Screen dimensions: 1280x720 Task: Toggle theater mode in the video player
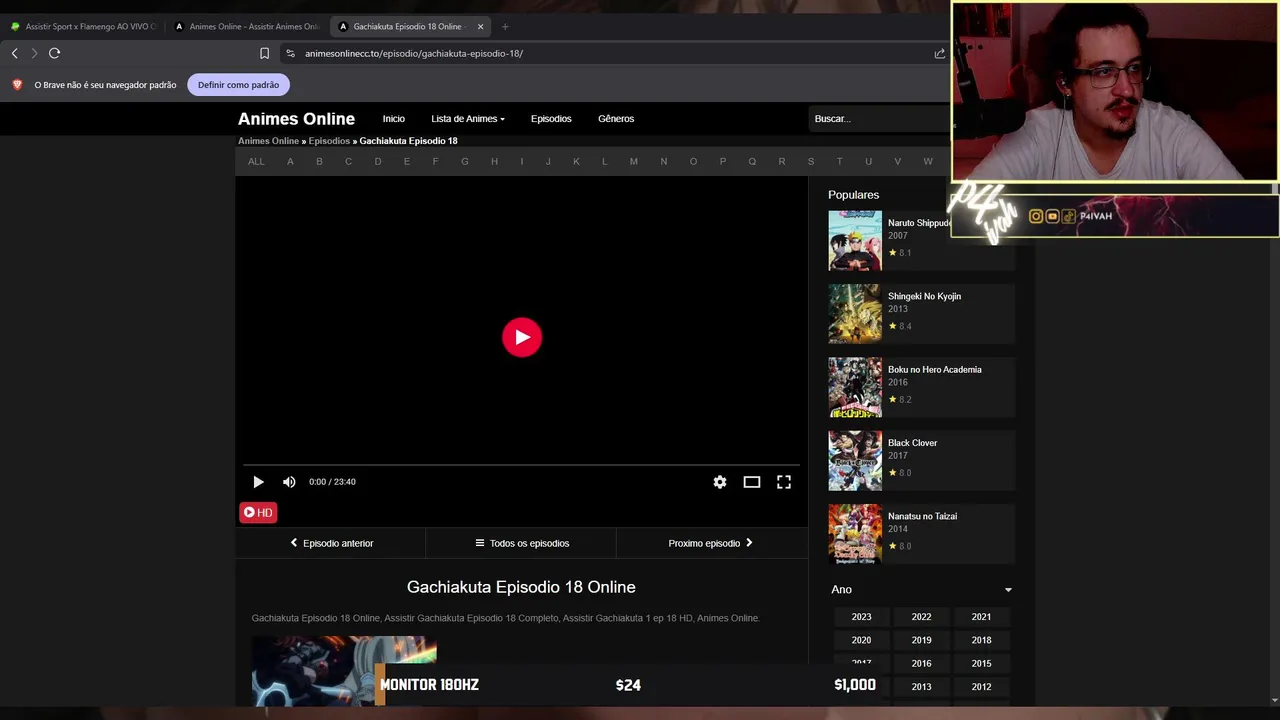(752, 482)
